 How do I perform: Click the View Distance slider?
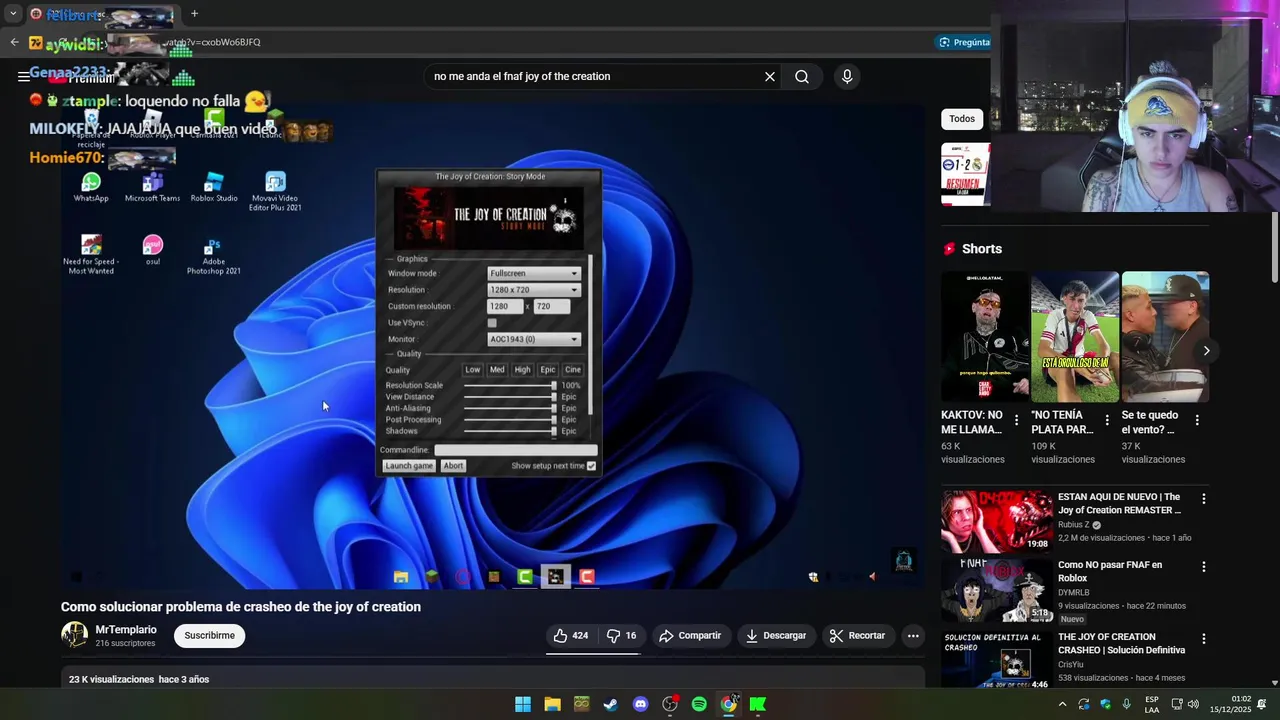pos(510,397)
